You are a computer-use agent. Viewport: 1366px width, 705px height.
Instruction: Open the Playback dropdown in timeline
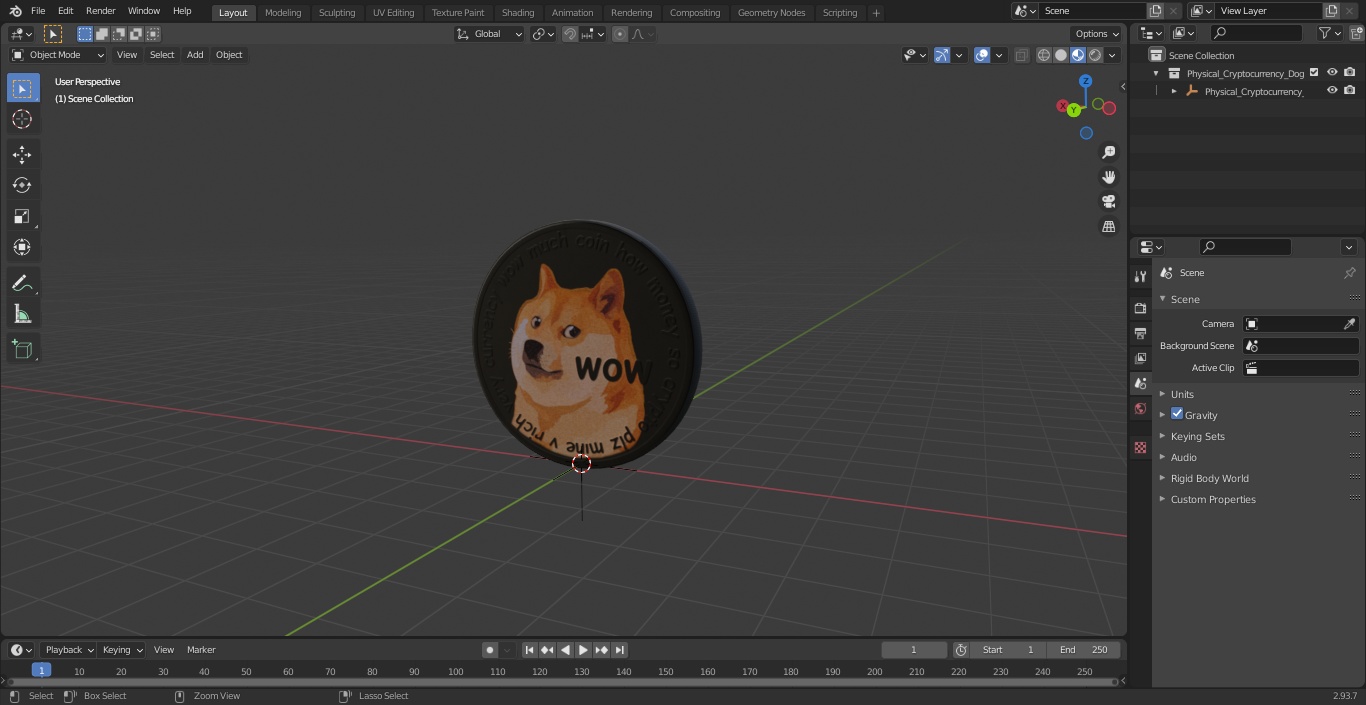pyautogui.click(x=69, y=650)
